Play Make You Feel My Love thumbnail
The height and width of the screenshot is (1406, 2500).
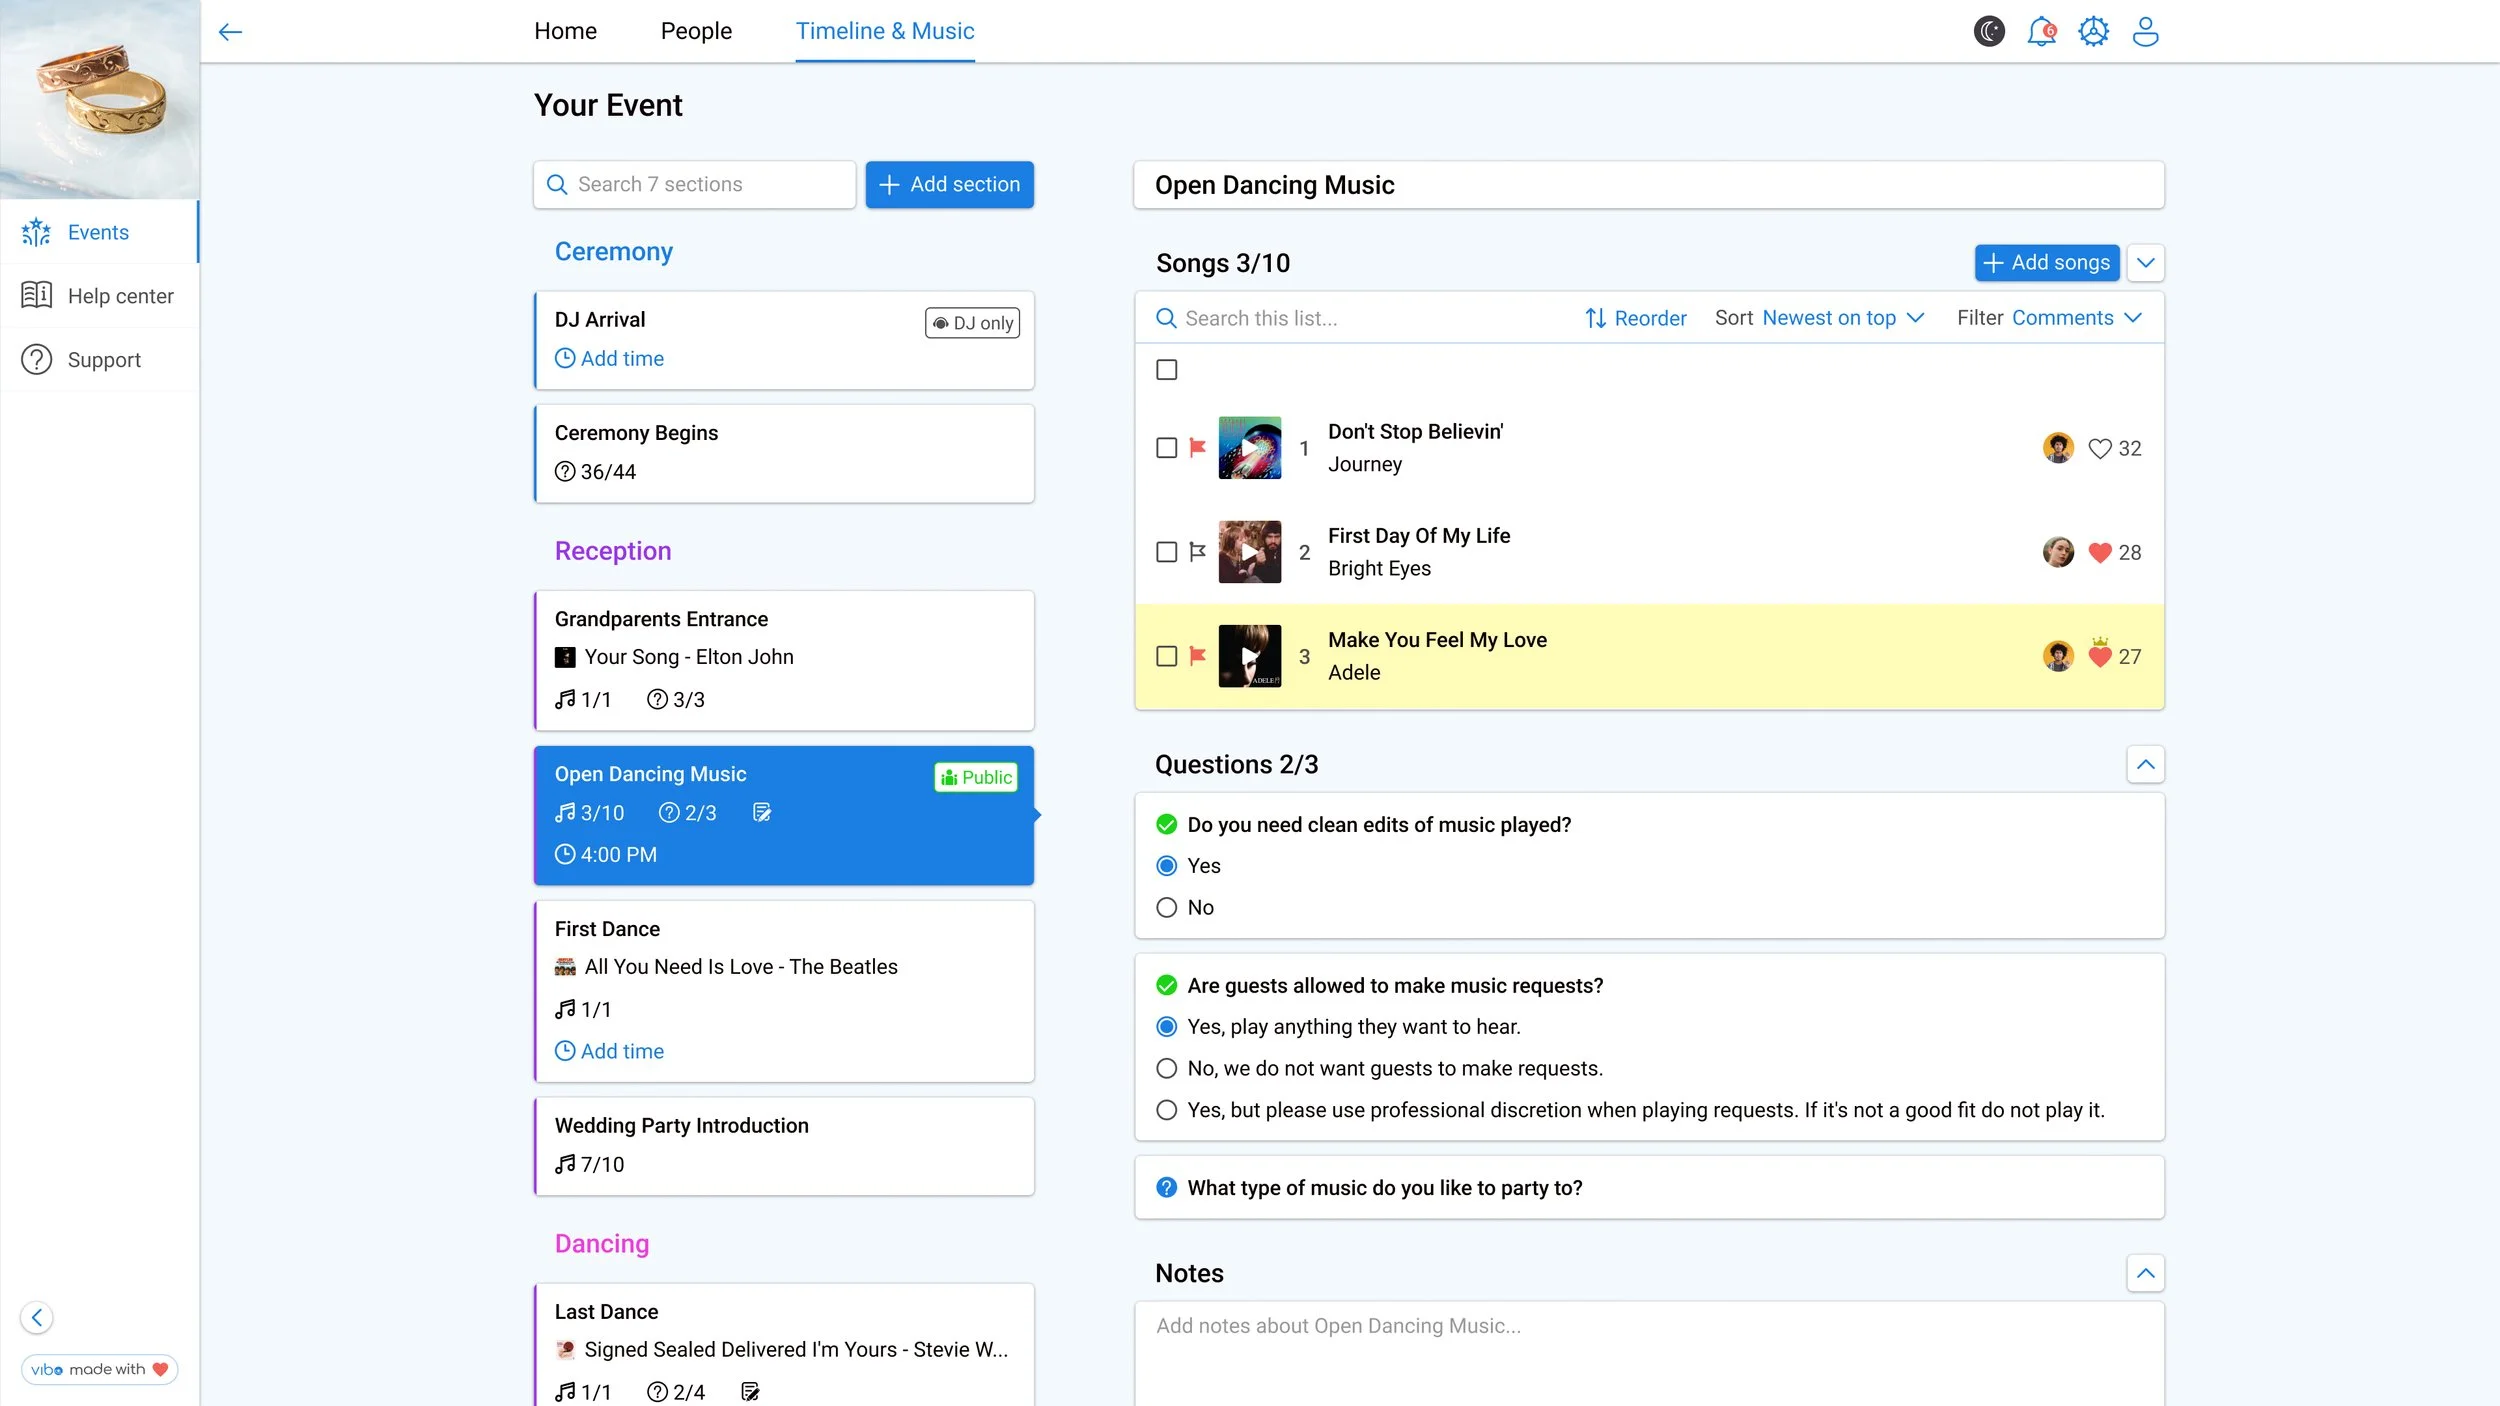pyautogui.click(x=1249, y=656)
